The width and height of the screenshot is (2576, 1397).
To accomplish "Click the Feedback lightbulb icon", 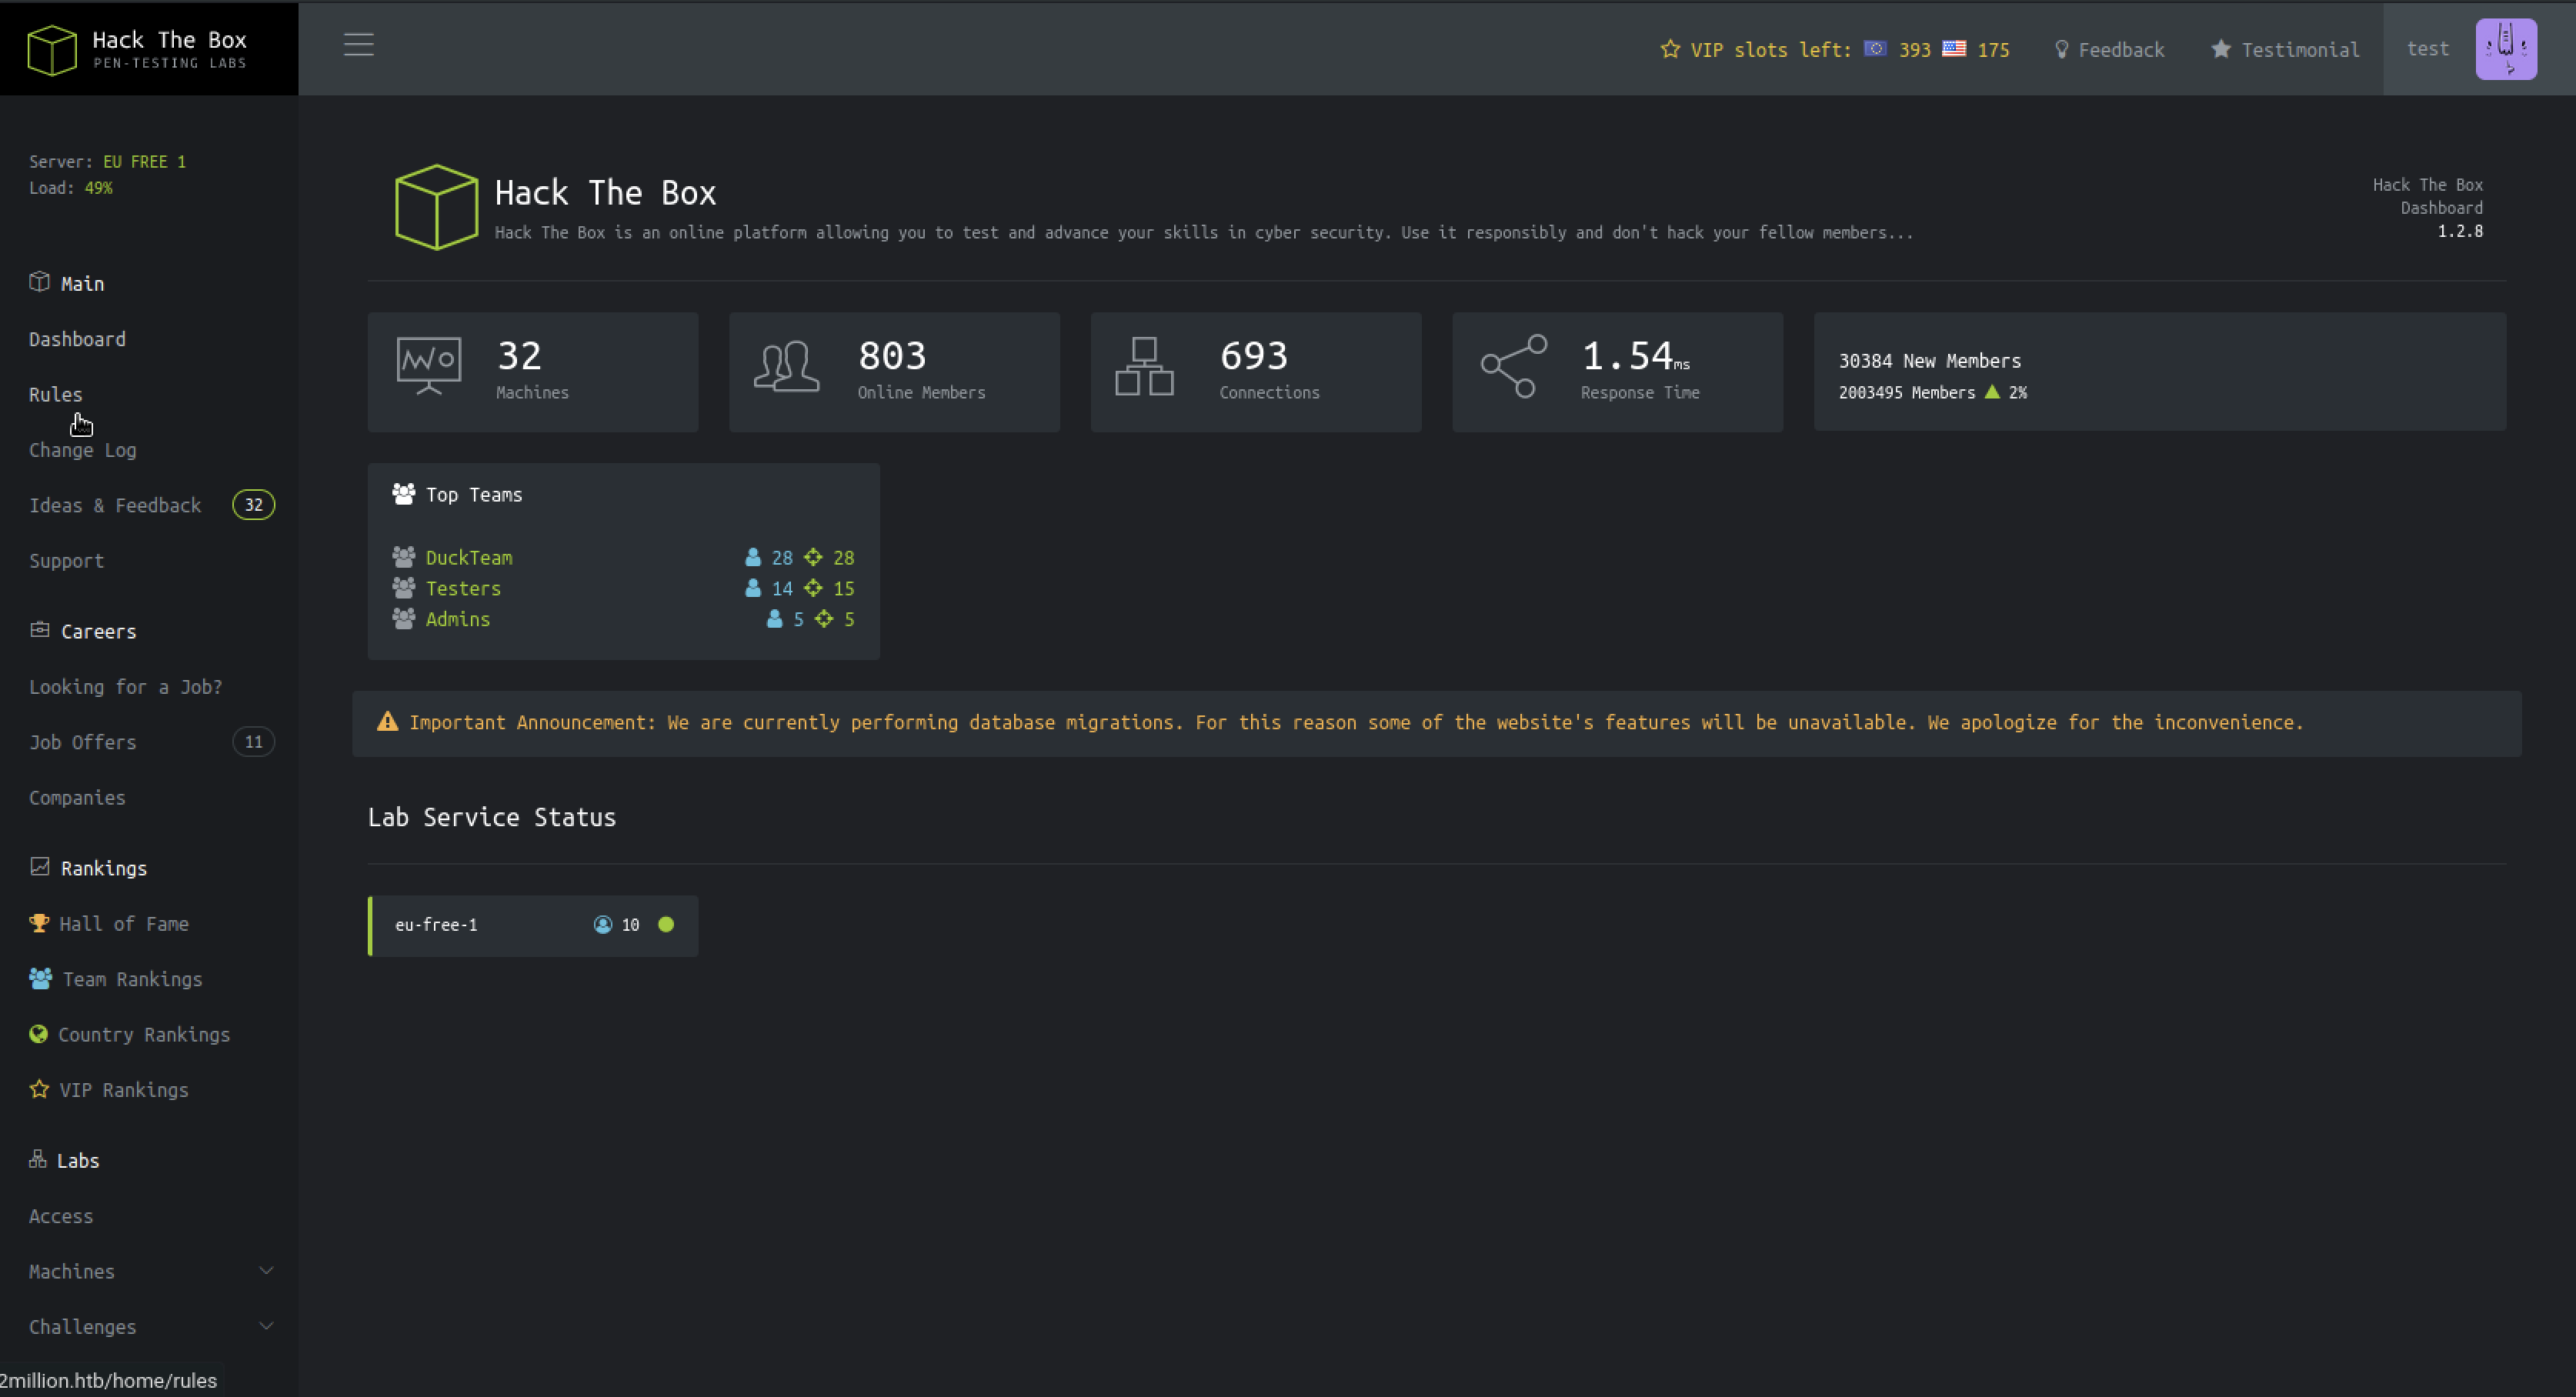I will tap(2061, 49).
